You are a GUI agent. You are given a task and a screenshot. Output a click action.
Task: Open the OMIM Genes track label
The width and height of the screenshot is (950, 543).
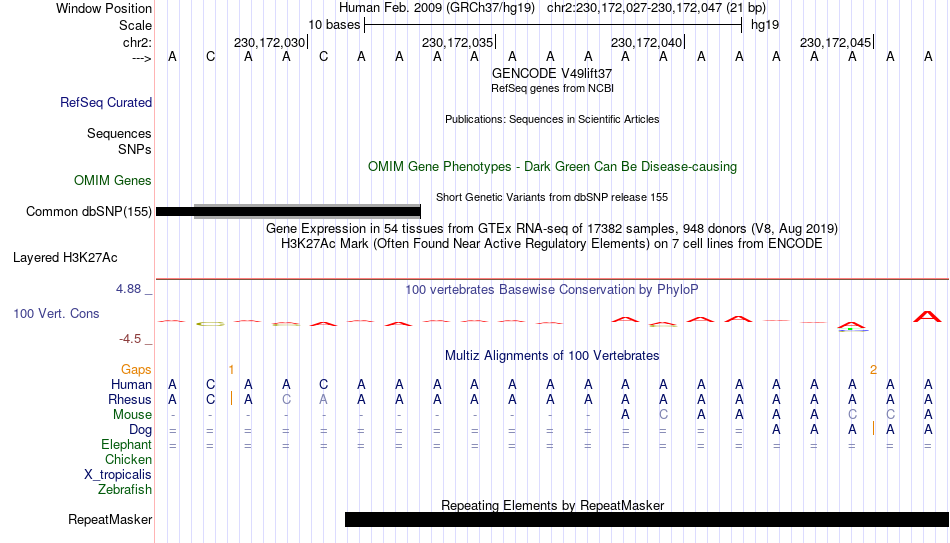click(112, 181)
